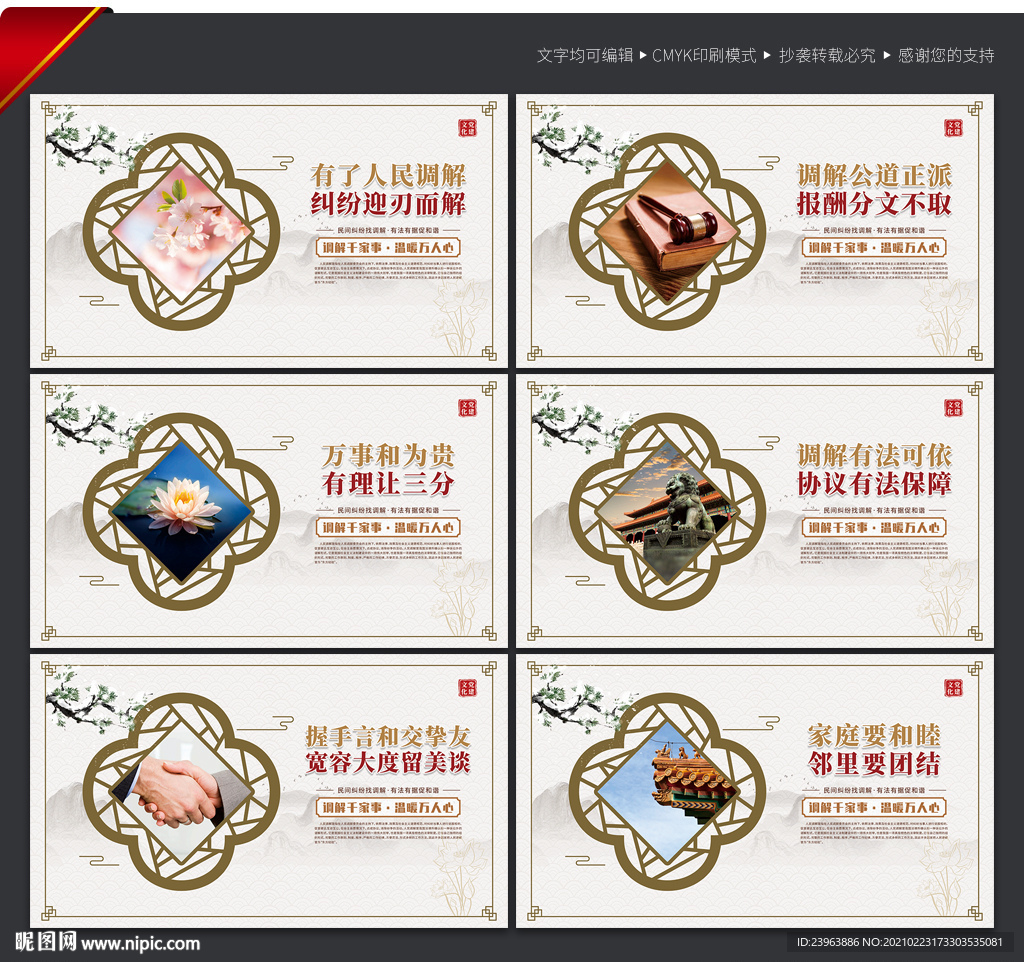Click the 家庭要和睦 headline text
1024x962 pixels.
[874, 735]
